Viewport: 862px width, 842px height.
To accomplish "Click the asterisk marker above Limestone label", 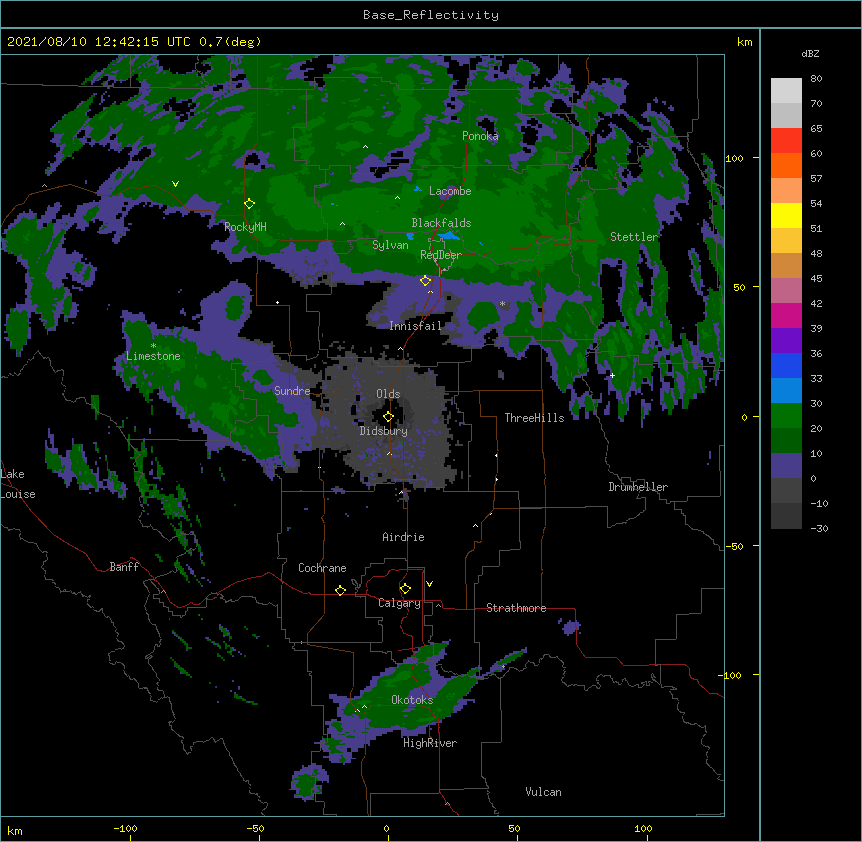I will (153, 346).
